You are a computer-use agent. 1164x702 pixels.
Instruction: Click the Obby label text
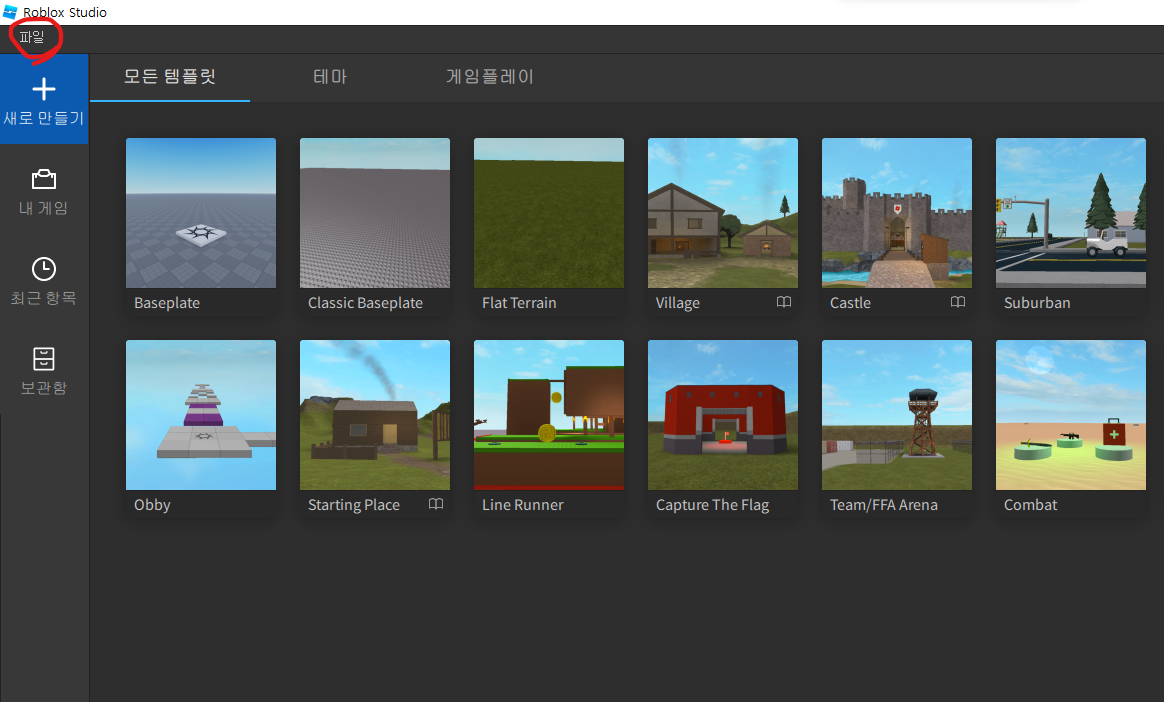152,505
